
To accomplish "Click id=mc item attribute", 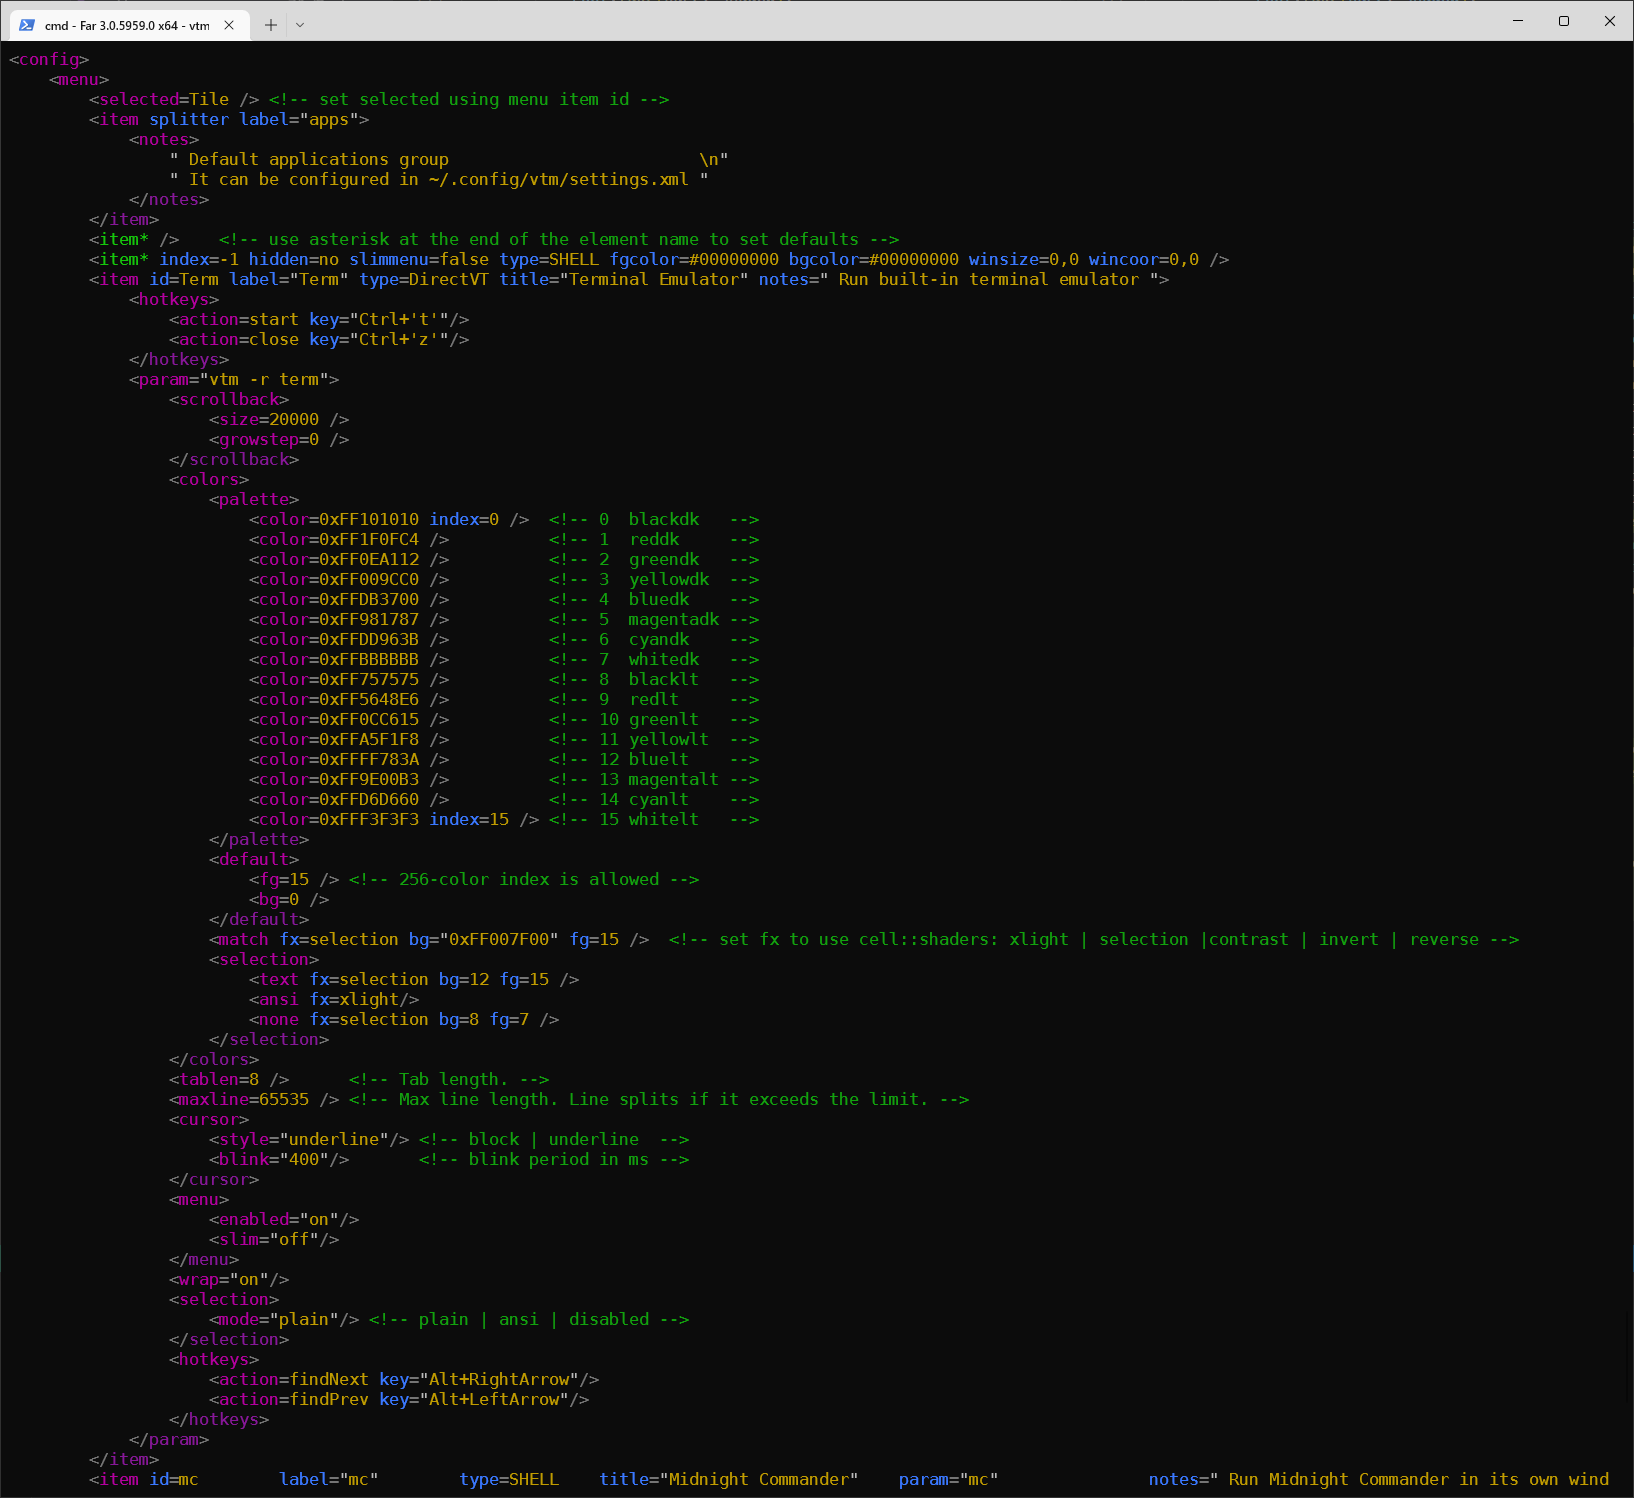I will coord(174,1480).
